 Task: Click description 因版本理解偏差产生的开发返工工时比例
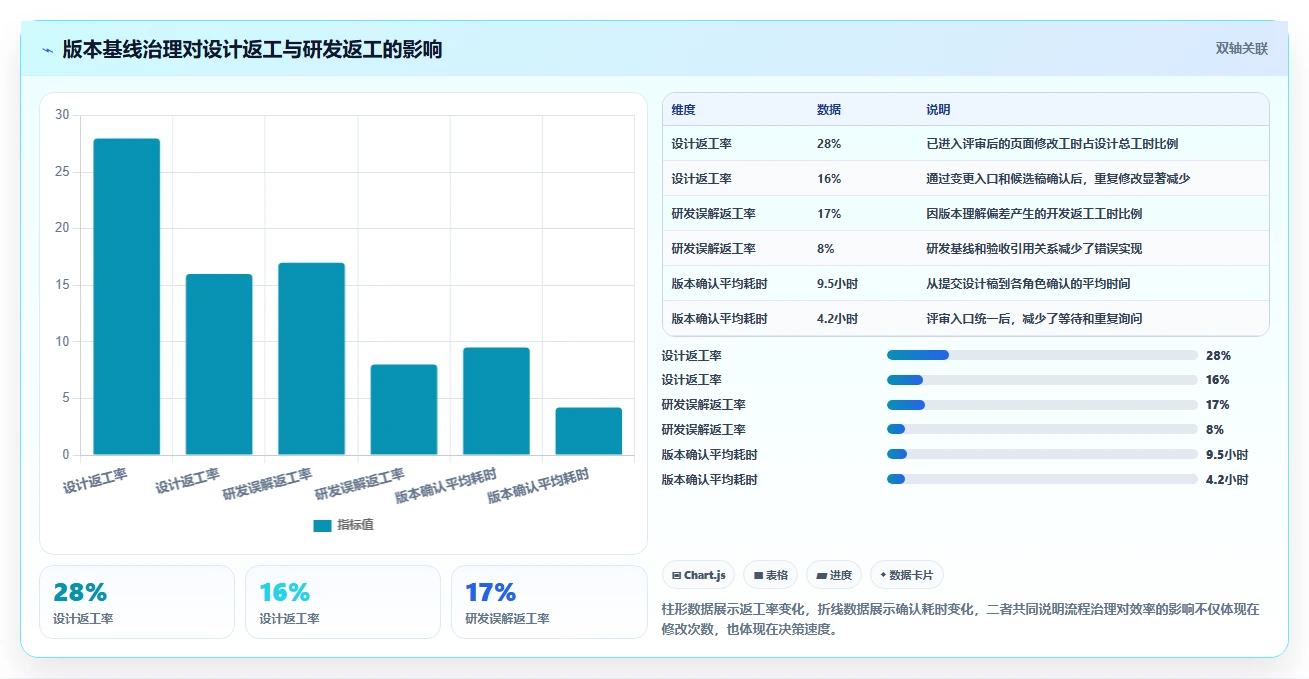(1034, 214)
